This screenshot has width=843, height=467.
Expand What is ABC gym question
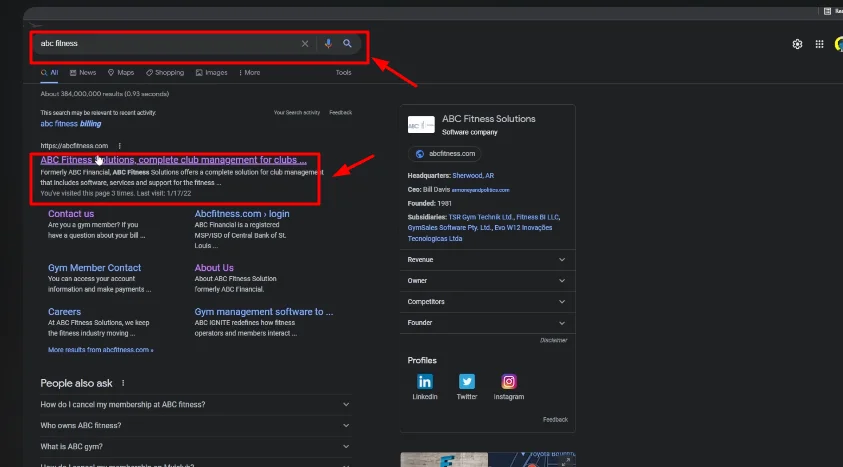(195, 447)
